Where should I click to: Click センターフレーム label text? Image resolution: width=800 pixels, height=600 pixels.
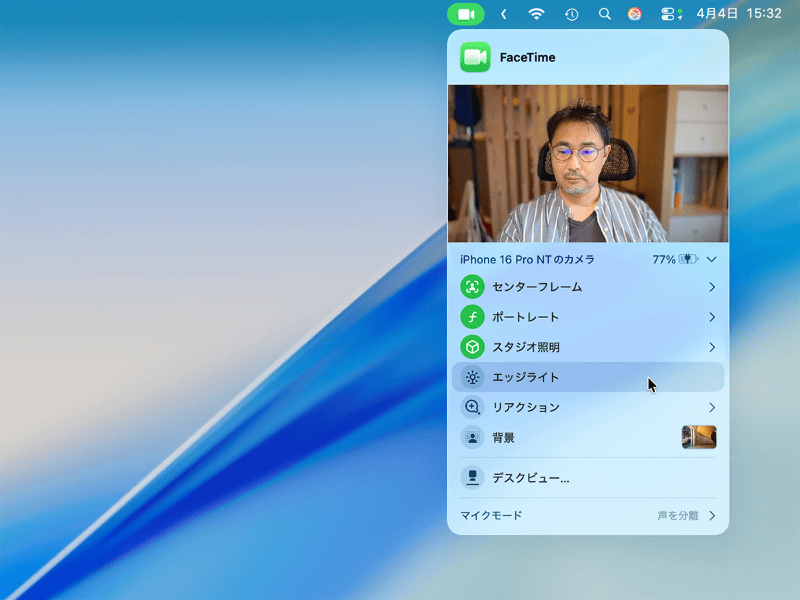537,287
